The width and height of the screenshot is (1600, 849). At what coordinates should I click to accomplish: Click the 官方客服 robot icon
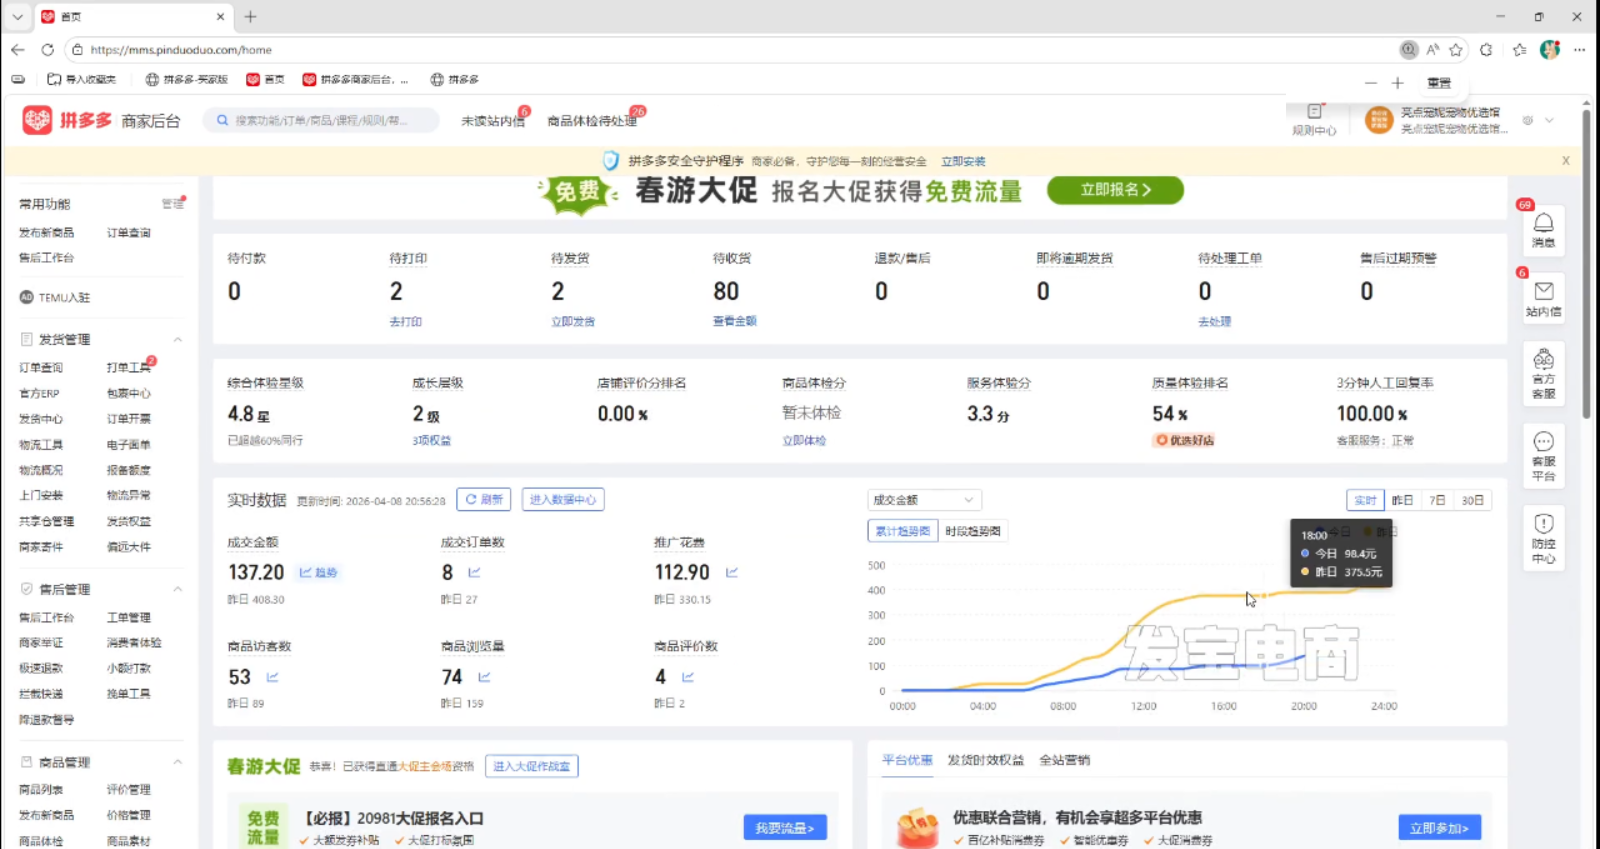(x=1543, y=372)
